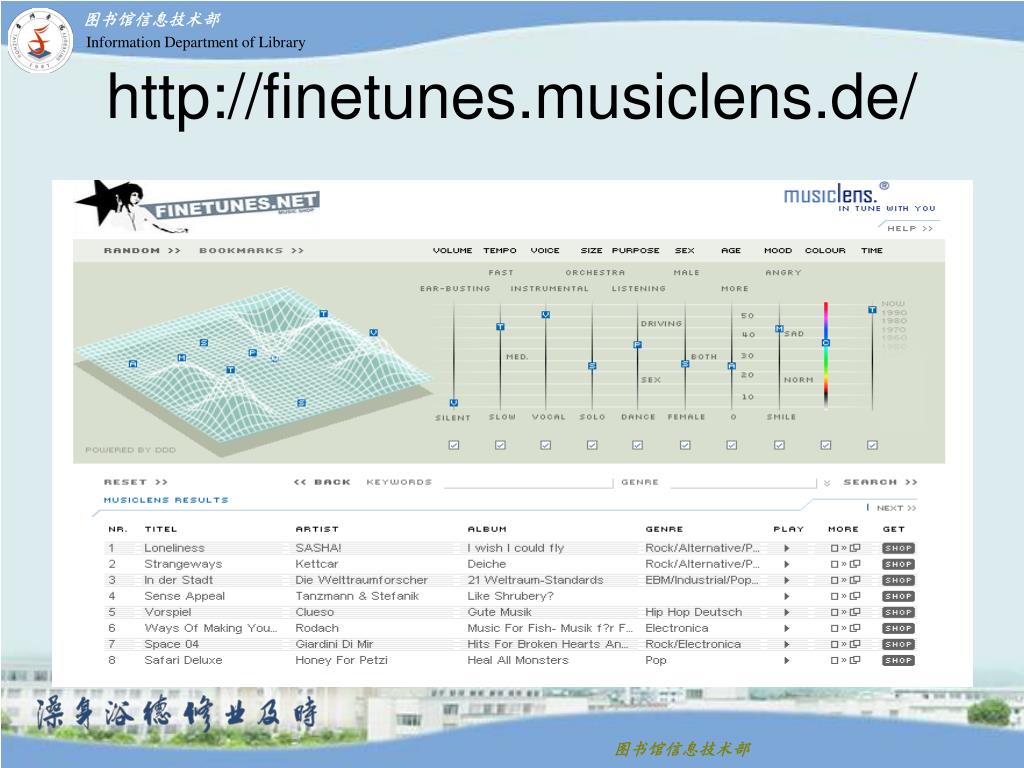The width and height of the screenshot is (1024, 768).
Task: Click the V marker on landscape
Action: [374, 332]
